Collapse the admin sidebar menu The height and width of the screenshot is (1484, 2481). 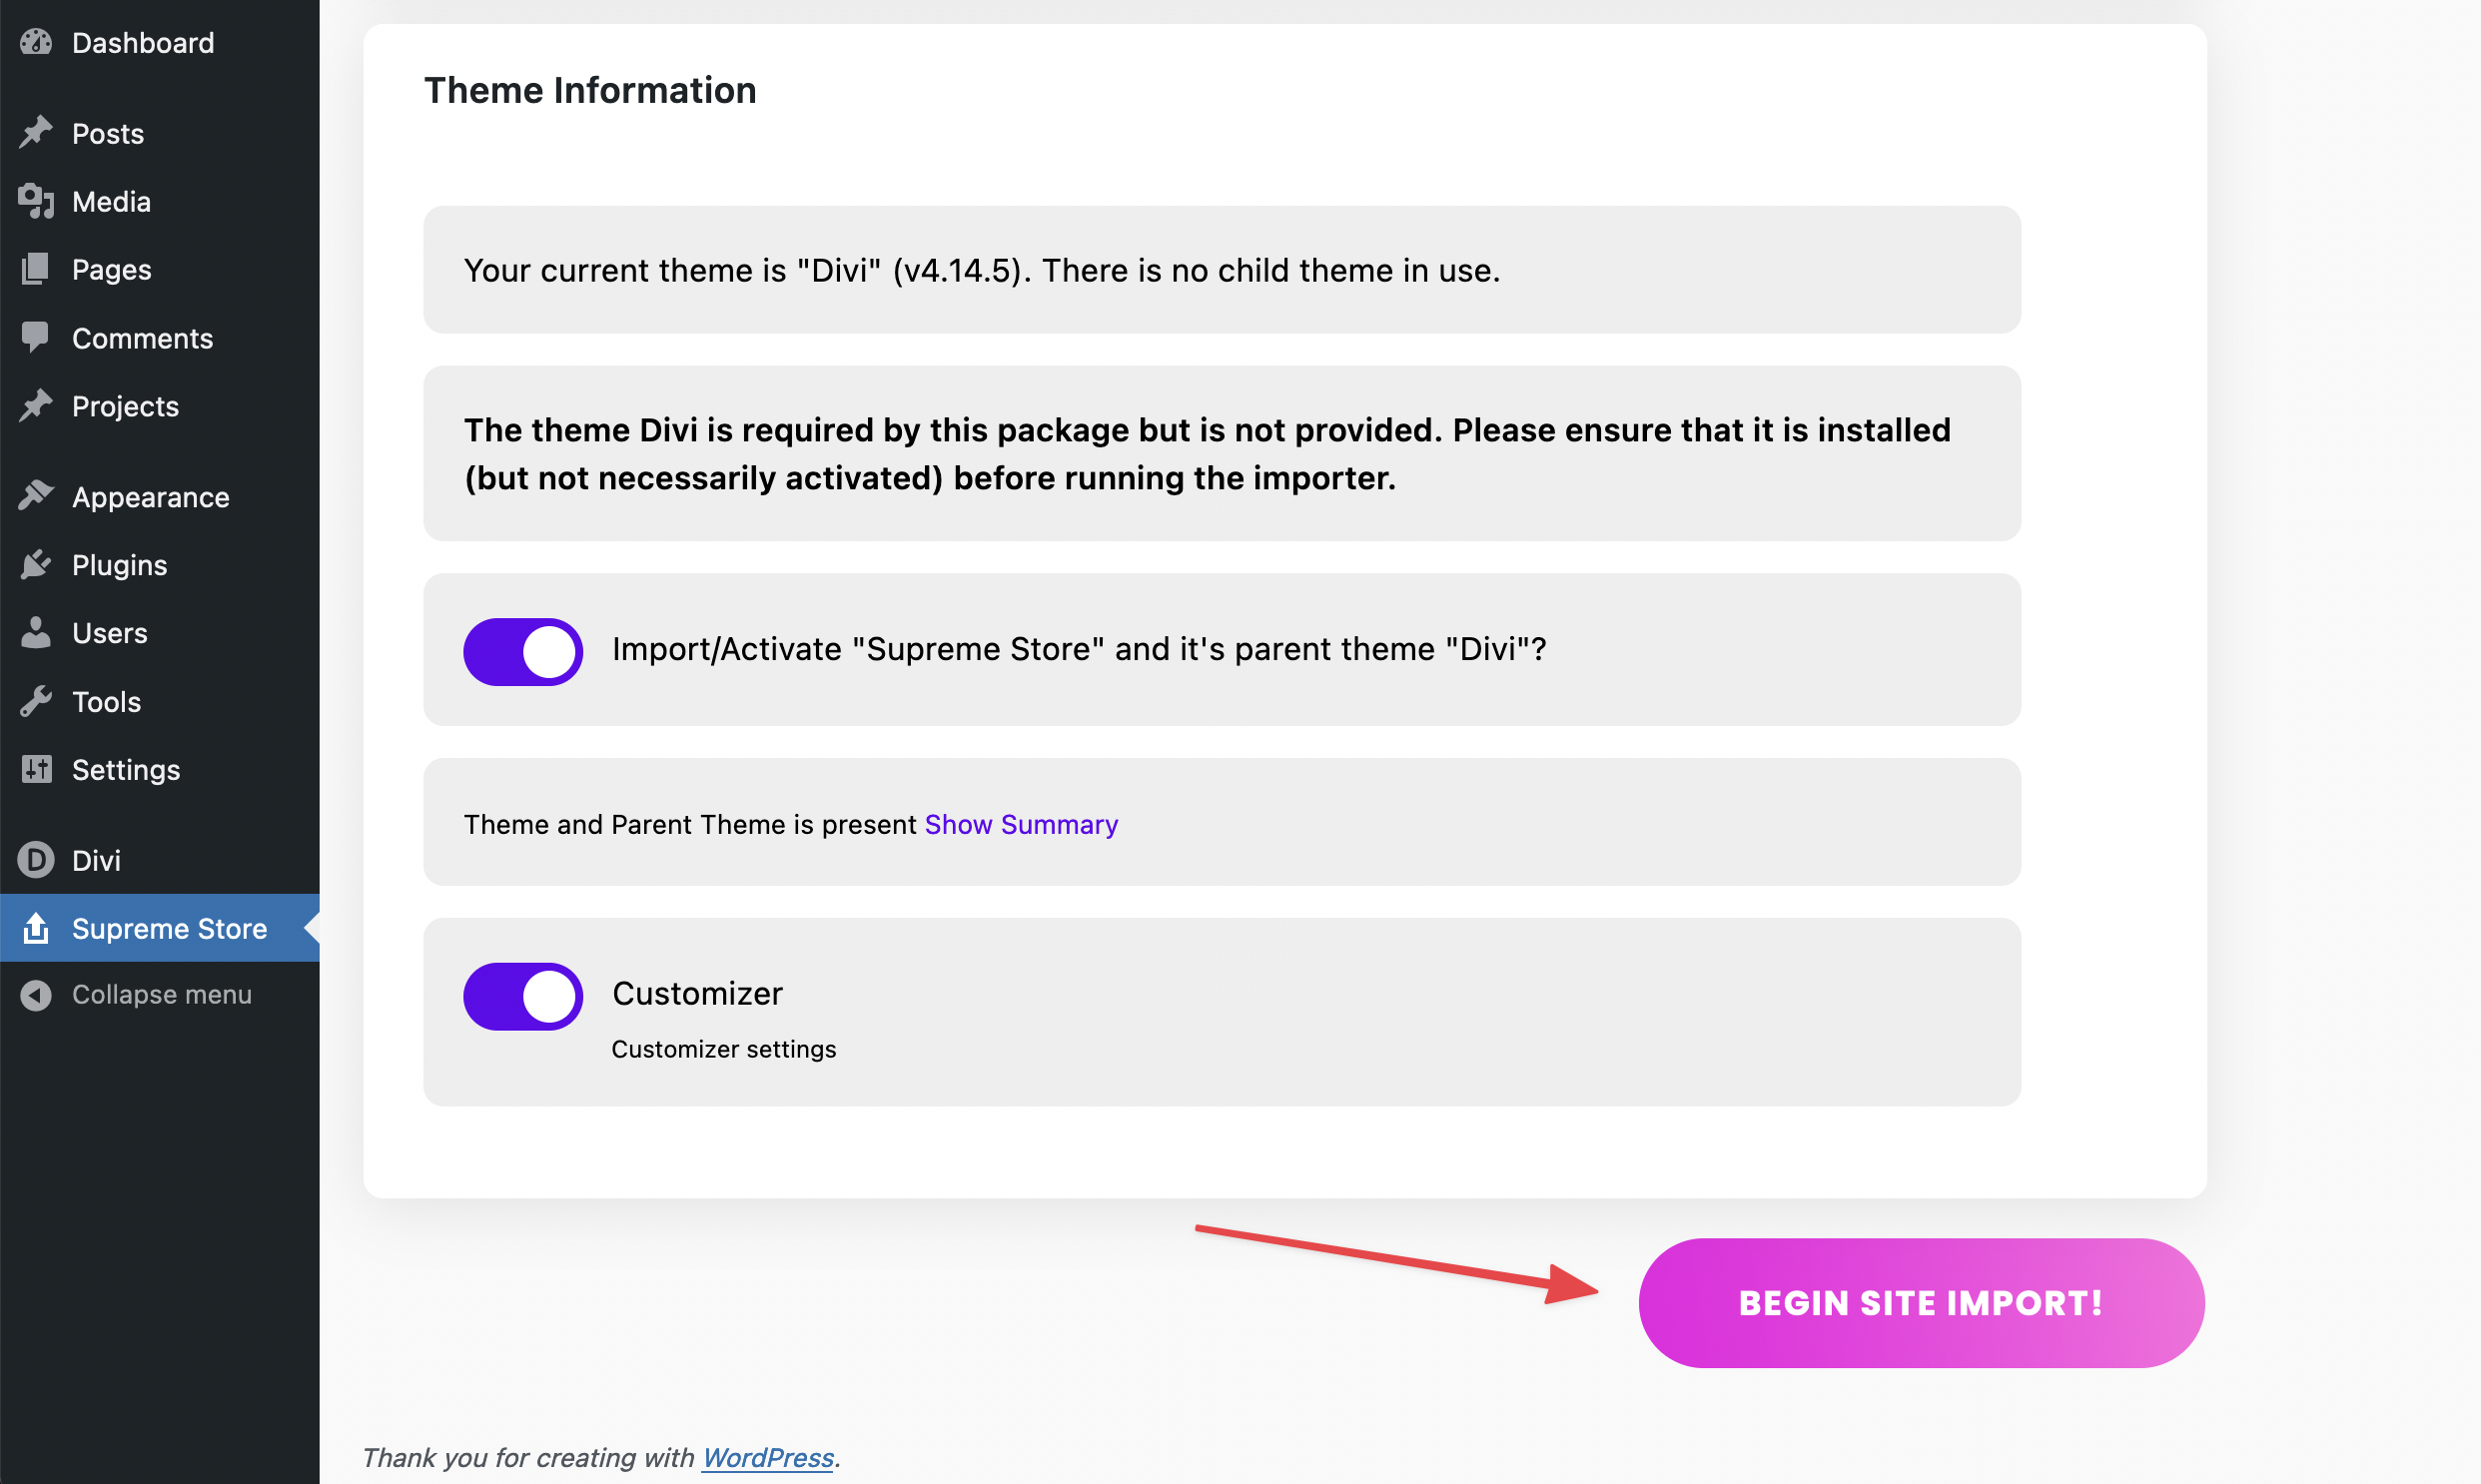[160, 995]
